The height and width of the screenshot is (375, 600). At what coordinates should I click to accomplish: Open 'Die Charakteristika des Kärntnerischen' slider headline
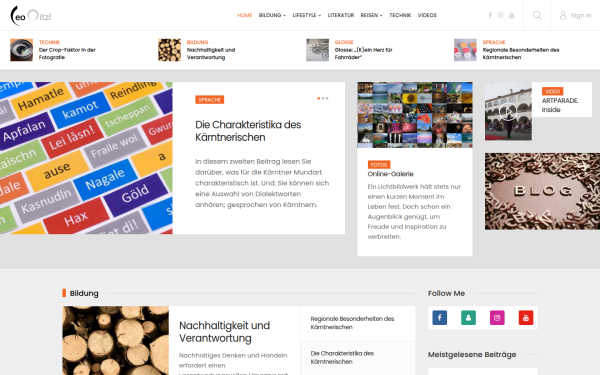tap(248, 131)
